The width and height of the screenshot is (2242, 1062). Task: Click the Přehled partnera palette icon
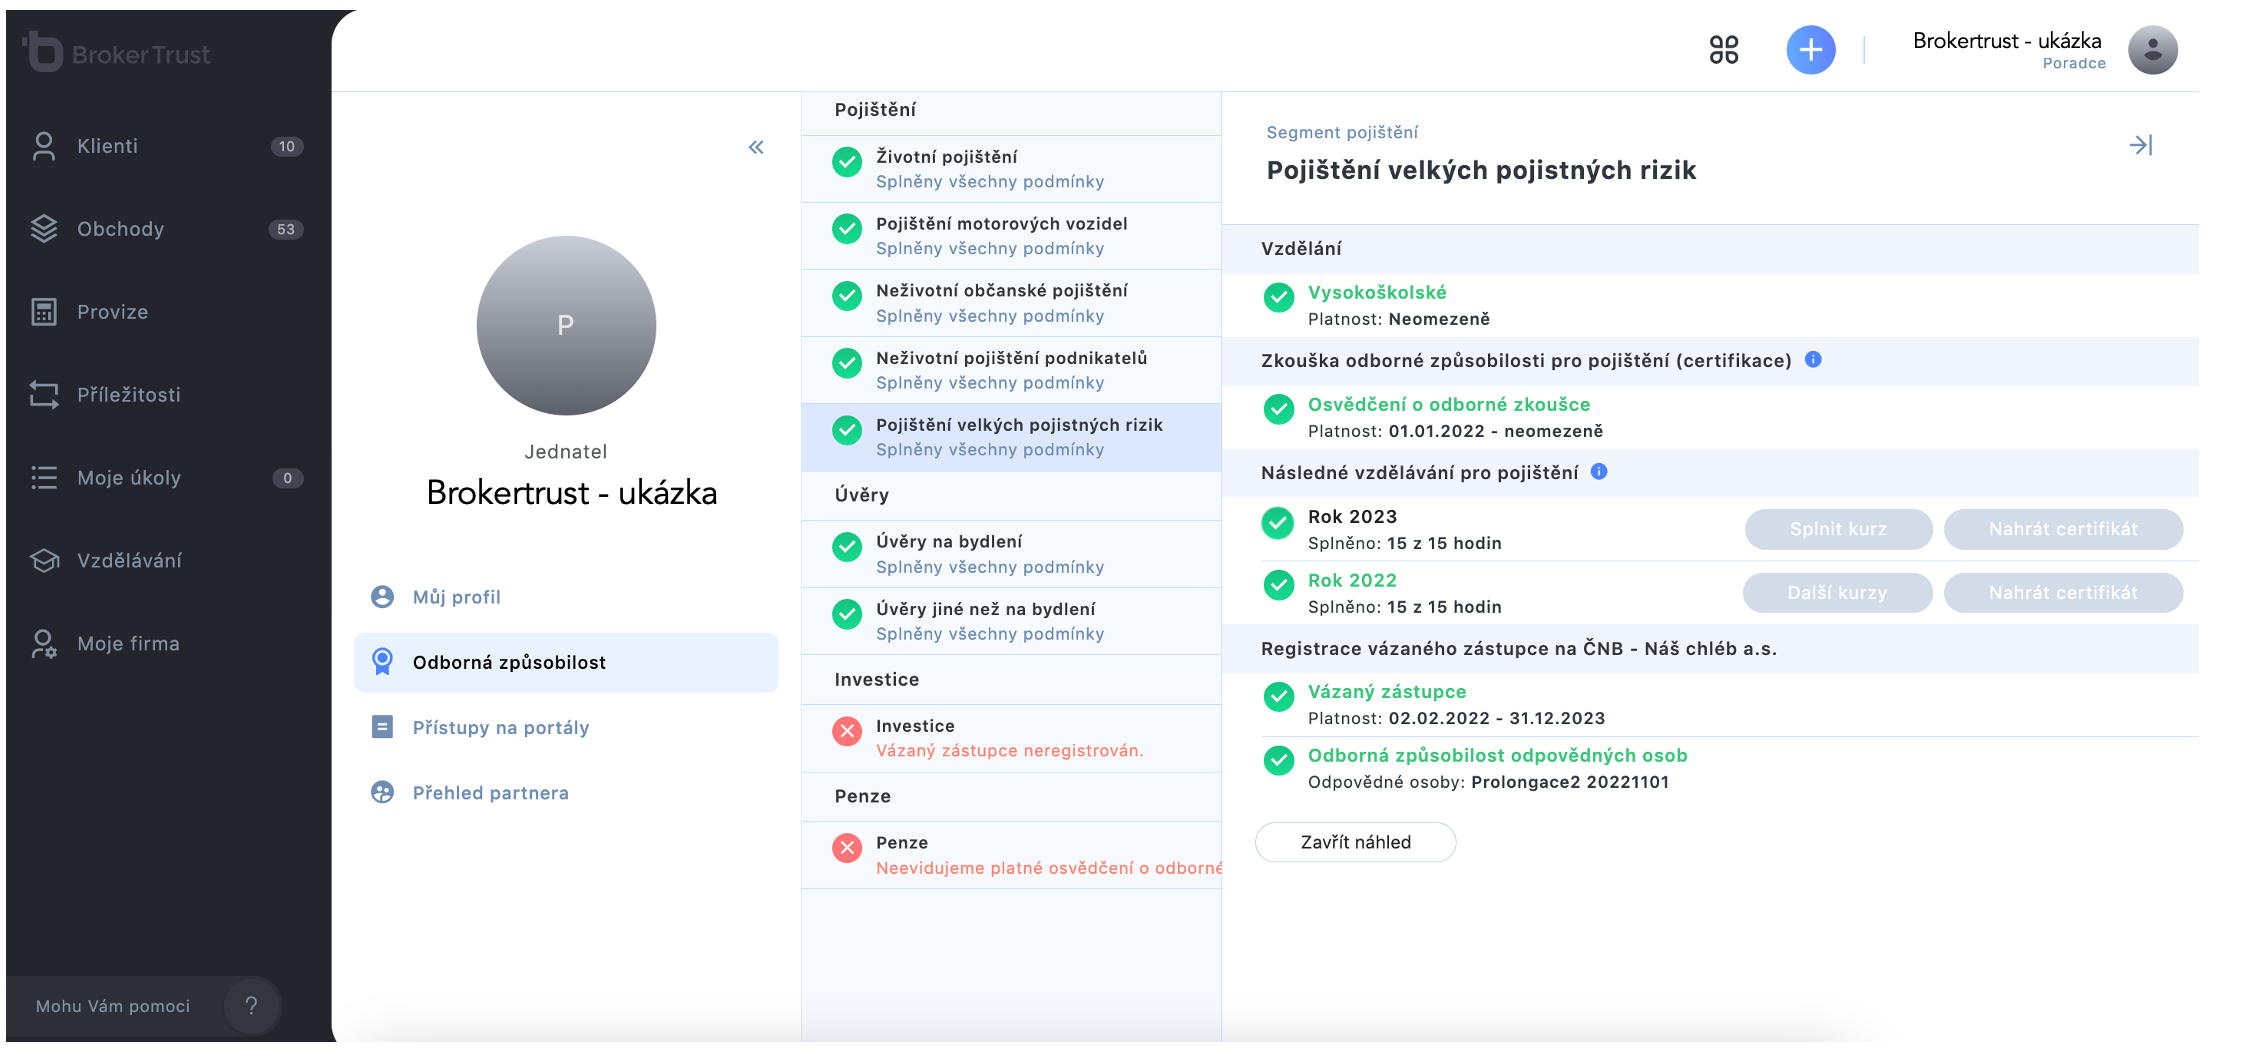click(x=382, y=792)
